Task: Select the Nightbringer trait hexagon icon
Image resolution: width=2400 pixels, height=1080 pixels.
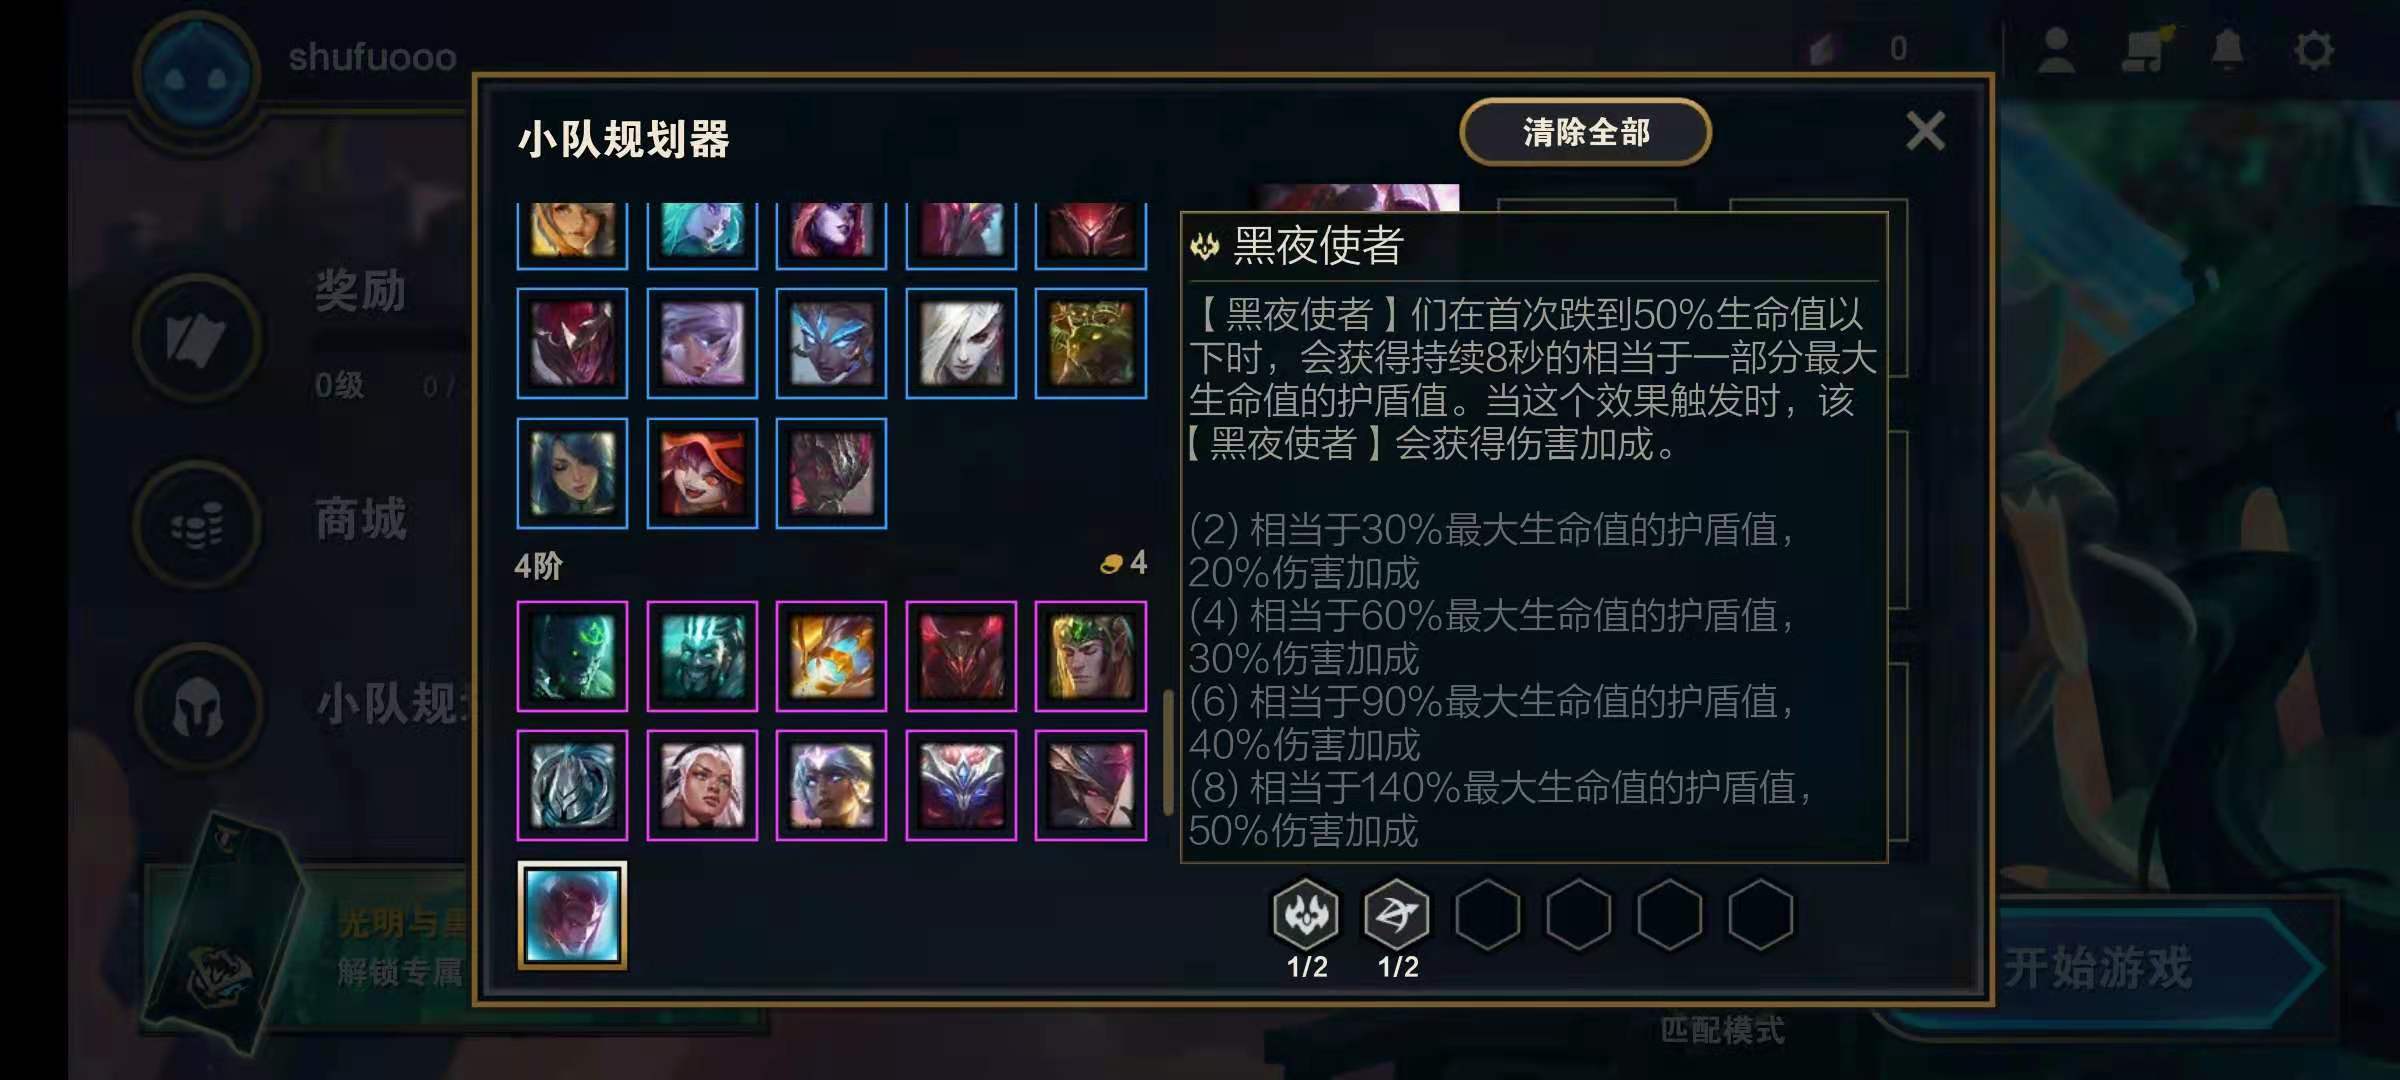Action: [1306, 914]
